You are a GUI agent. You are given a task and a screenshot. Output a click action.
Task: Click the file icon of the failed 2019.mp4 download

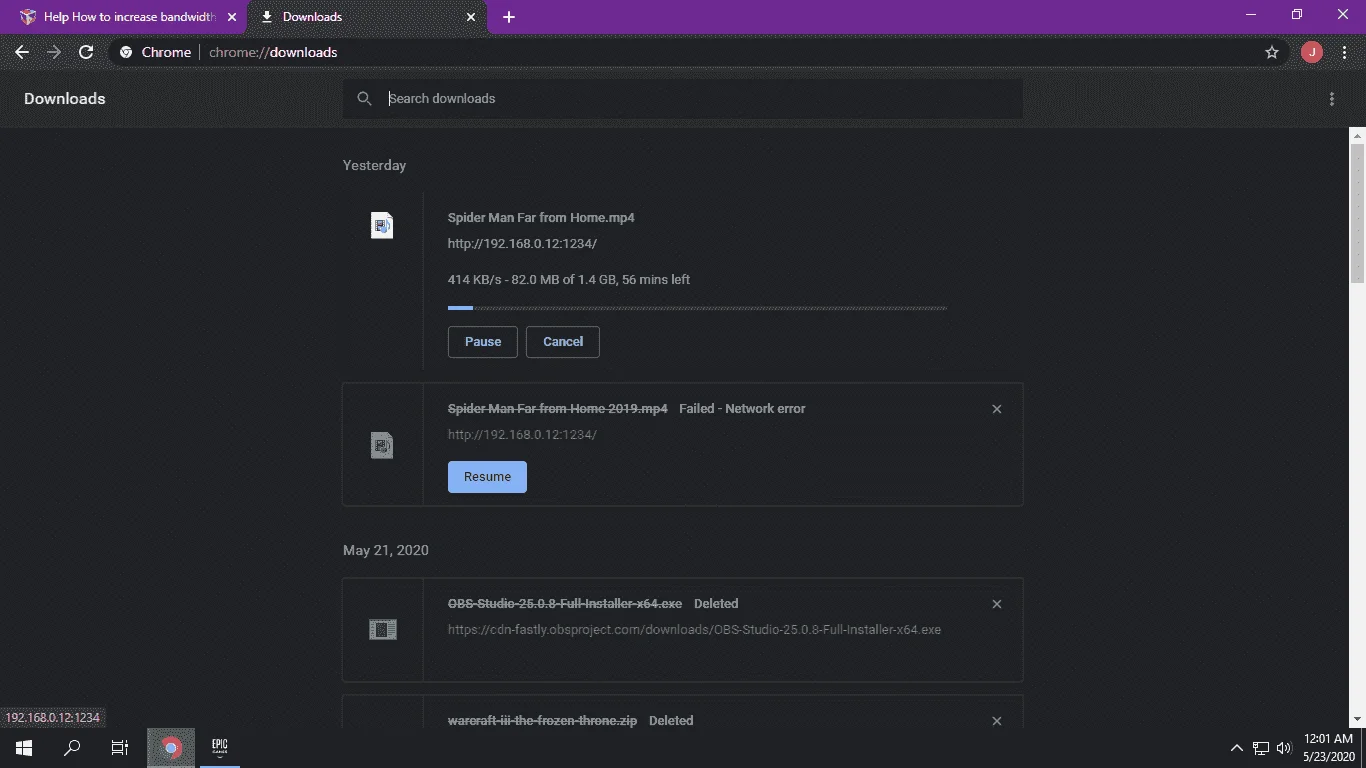pyautogui.click(x=382, y=445)
